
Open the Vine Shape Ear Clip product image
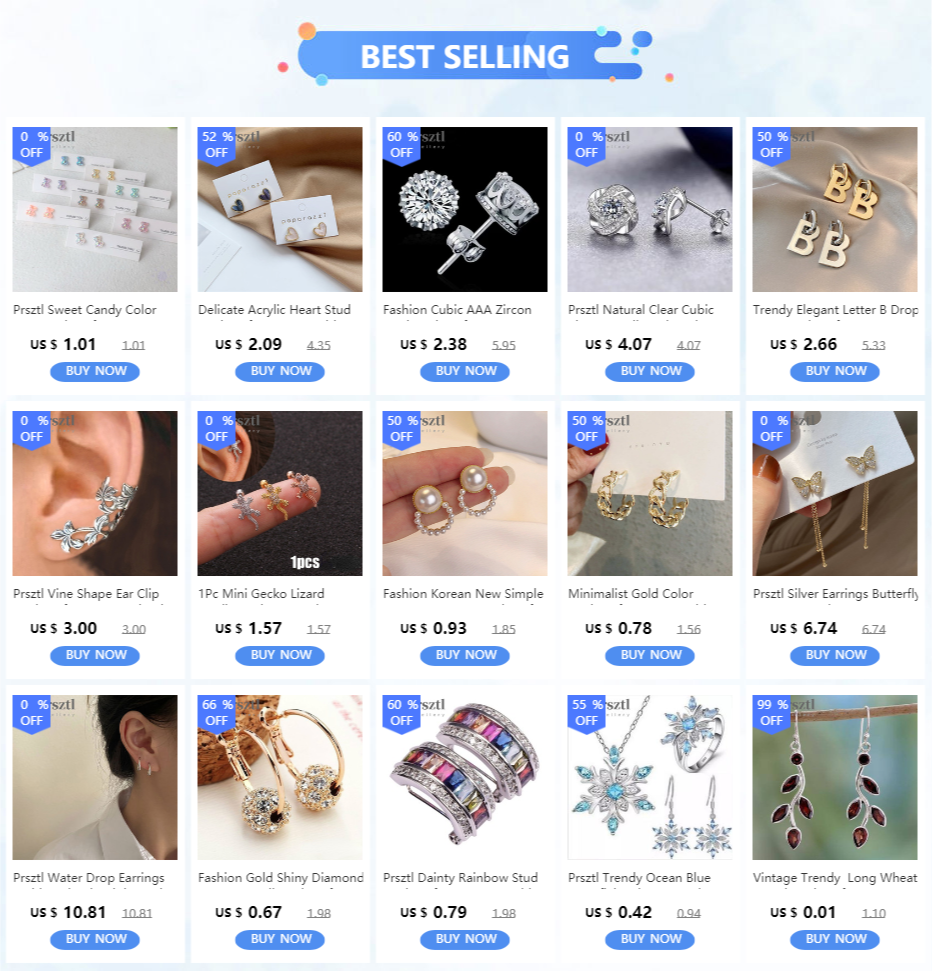[x=95, y=493]
